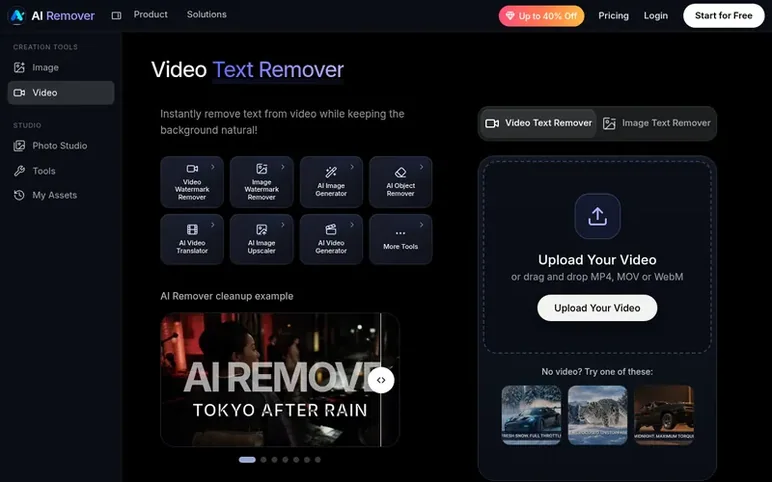Open AI Video Translator tool card

[192, 239]
